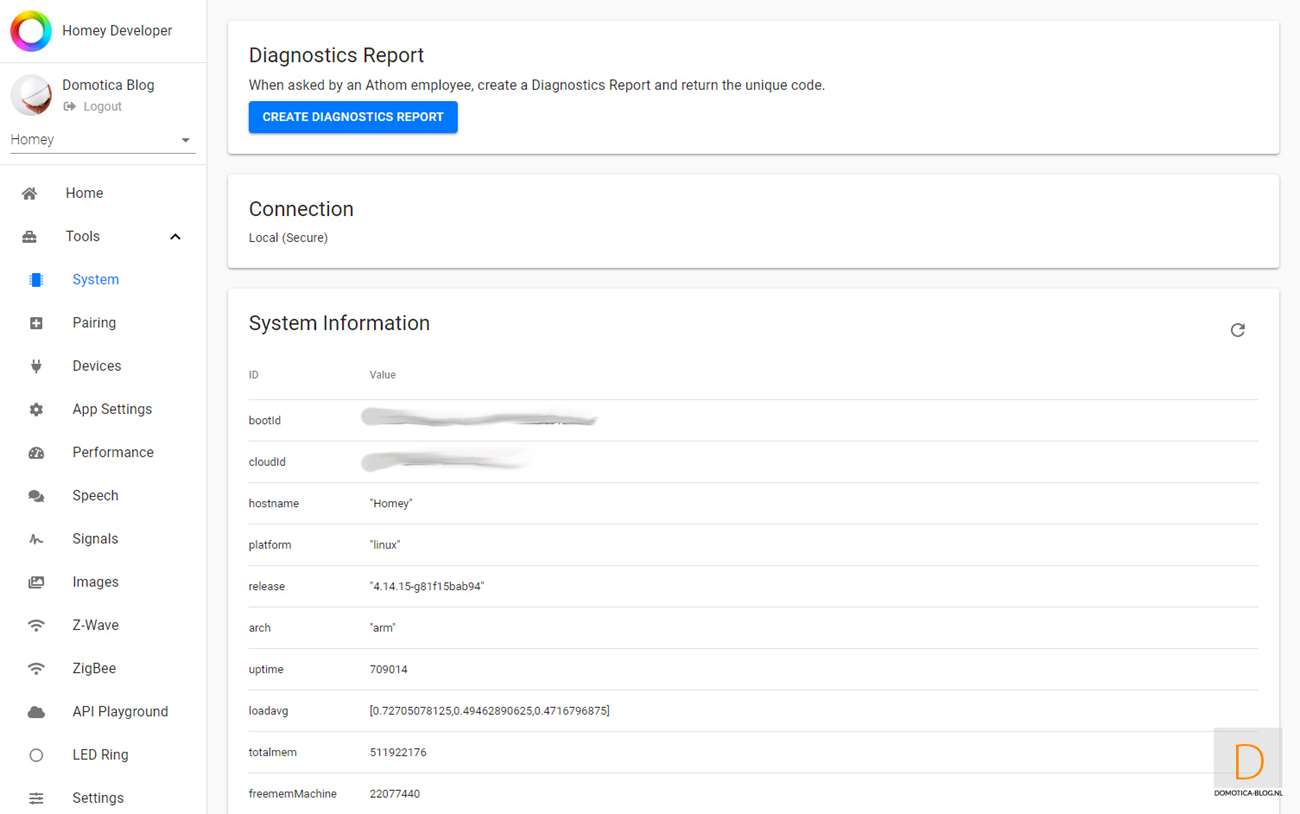Click the Performance gauge icon
The height and width of the screenshot is (814, 1300).
pos(36,453)
